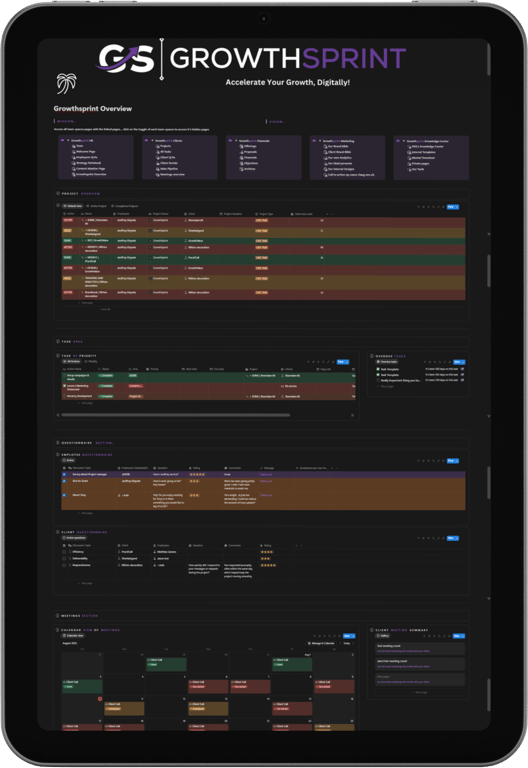This screenshot has height=768, width=528.
Task: Click the Task by Priority horizontal scrollbar
Action: point(175,415)
